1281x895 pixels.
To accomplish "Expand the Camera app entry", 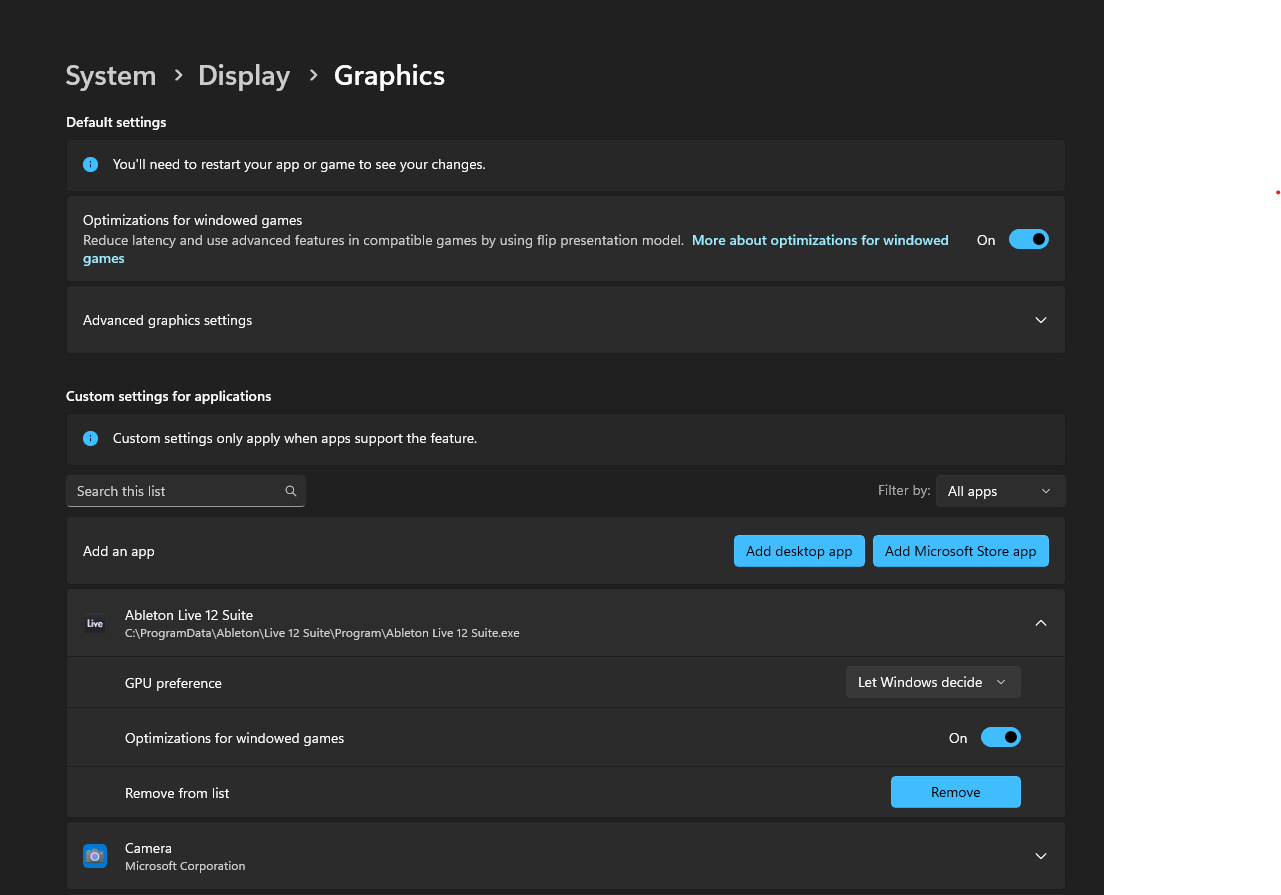I will (x=1040, y=856).
